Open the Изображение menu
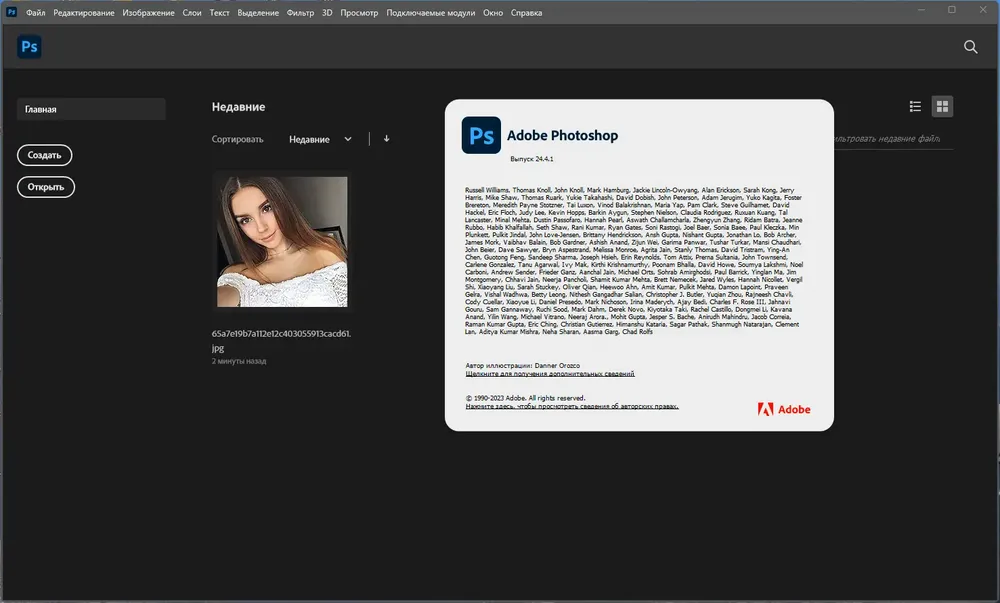Screen dimensions: 1000x603 pyautogui.click(x=148, y=13)
